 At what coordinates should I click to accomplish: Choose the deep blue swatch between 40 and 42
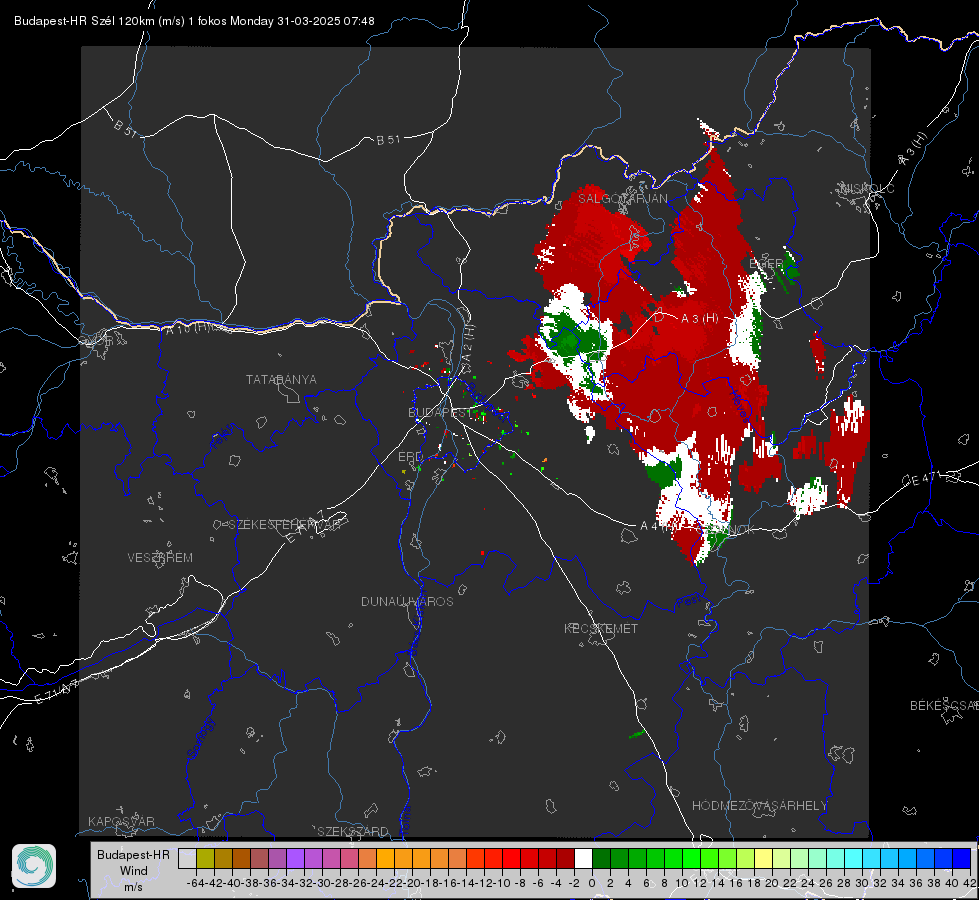(x=962, y=859)
